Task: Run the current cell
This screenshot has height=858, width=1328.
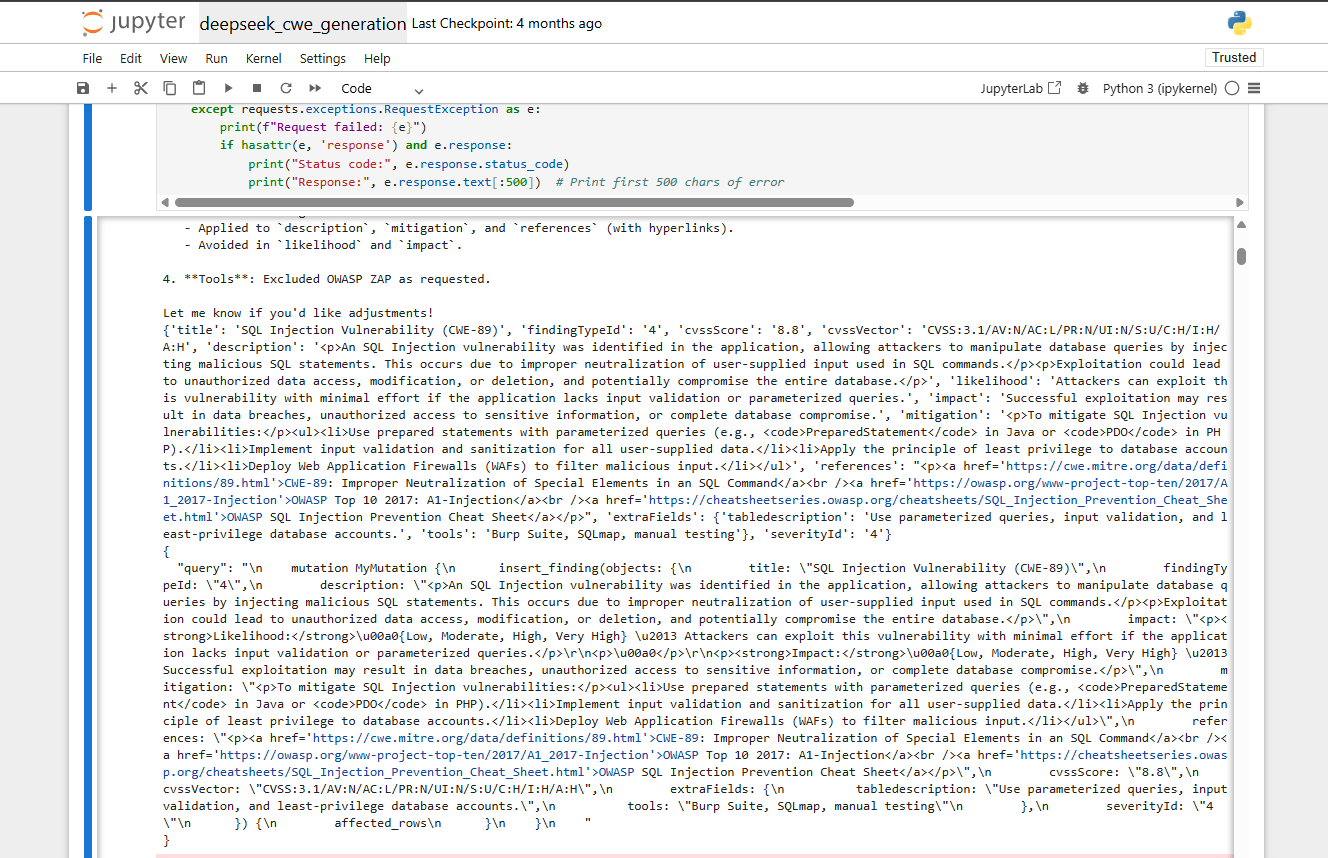Action: pos(227,88)
